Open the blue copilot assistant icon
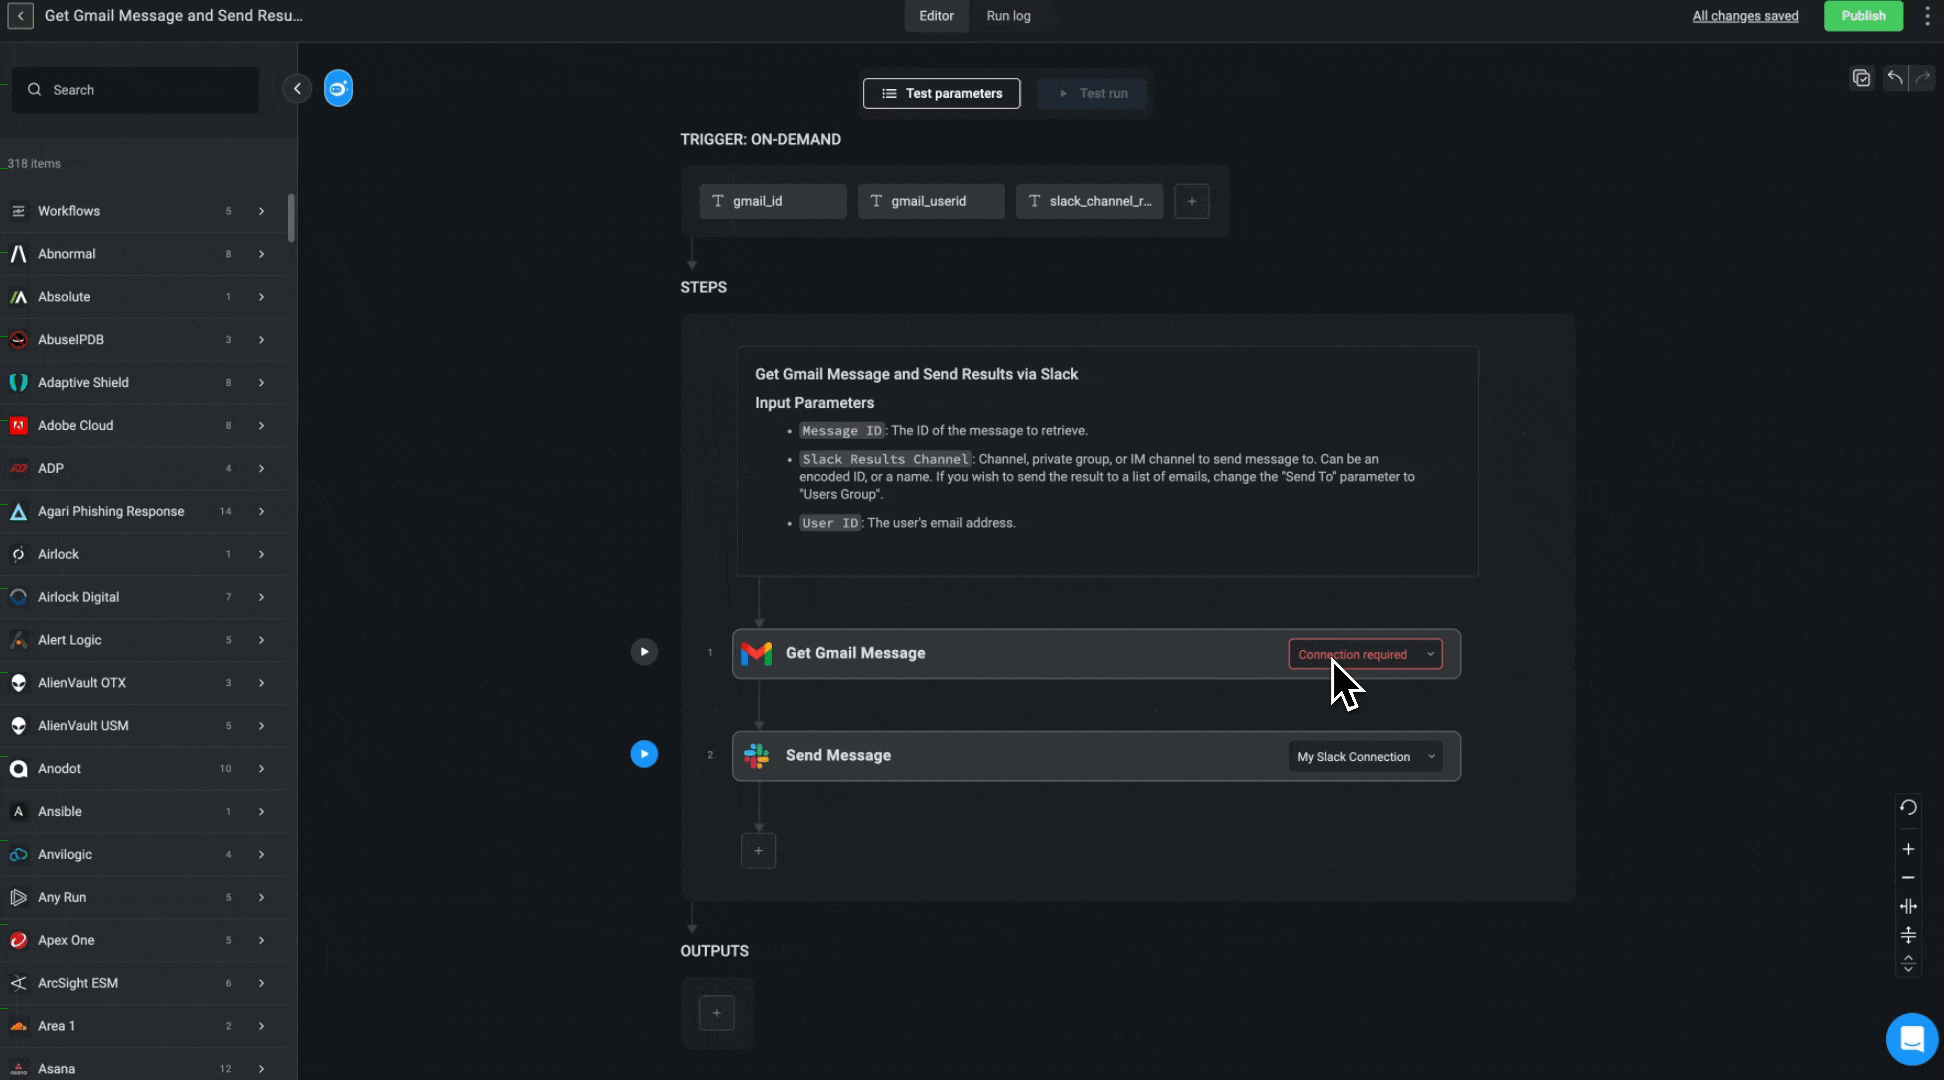The image size is (1944, 1080). [x=338, y=89]
